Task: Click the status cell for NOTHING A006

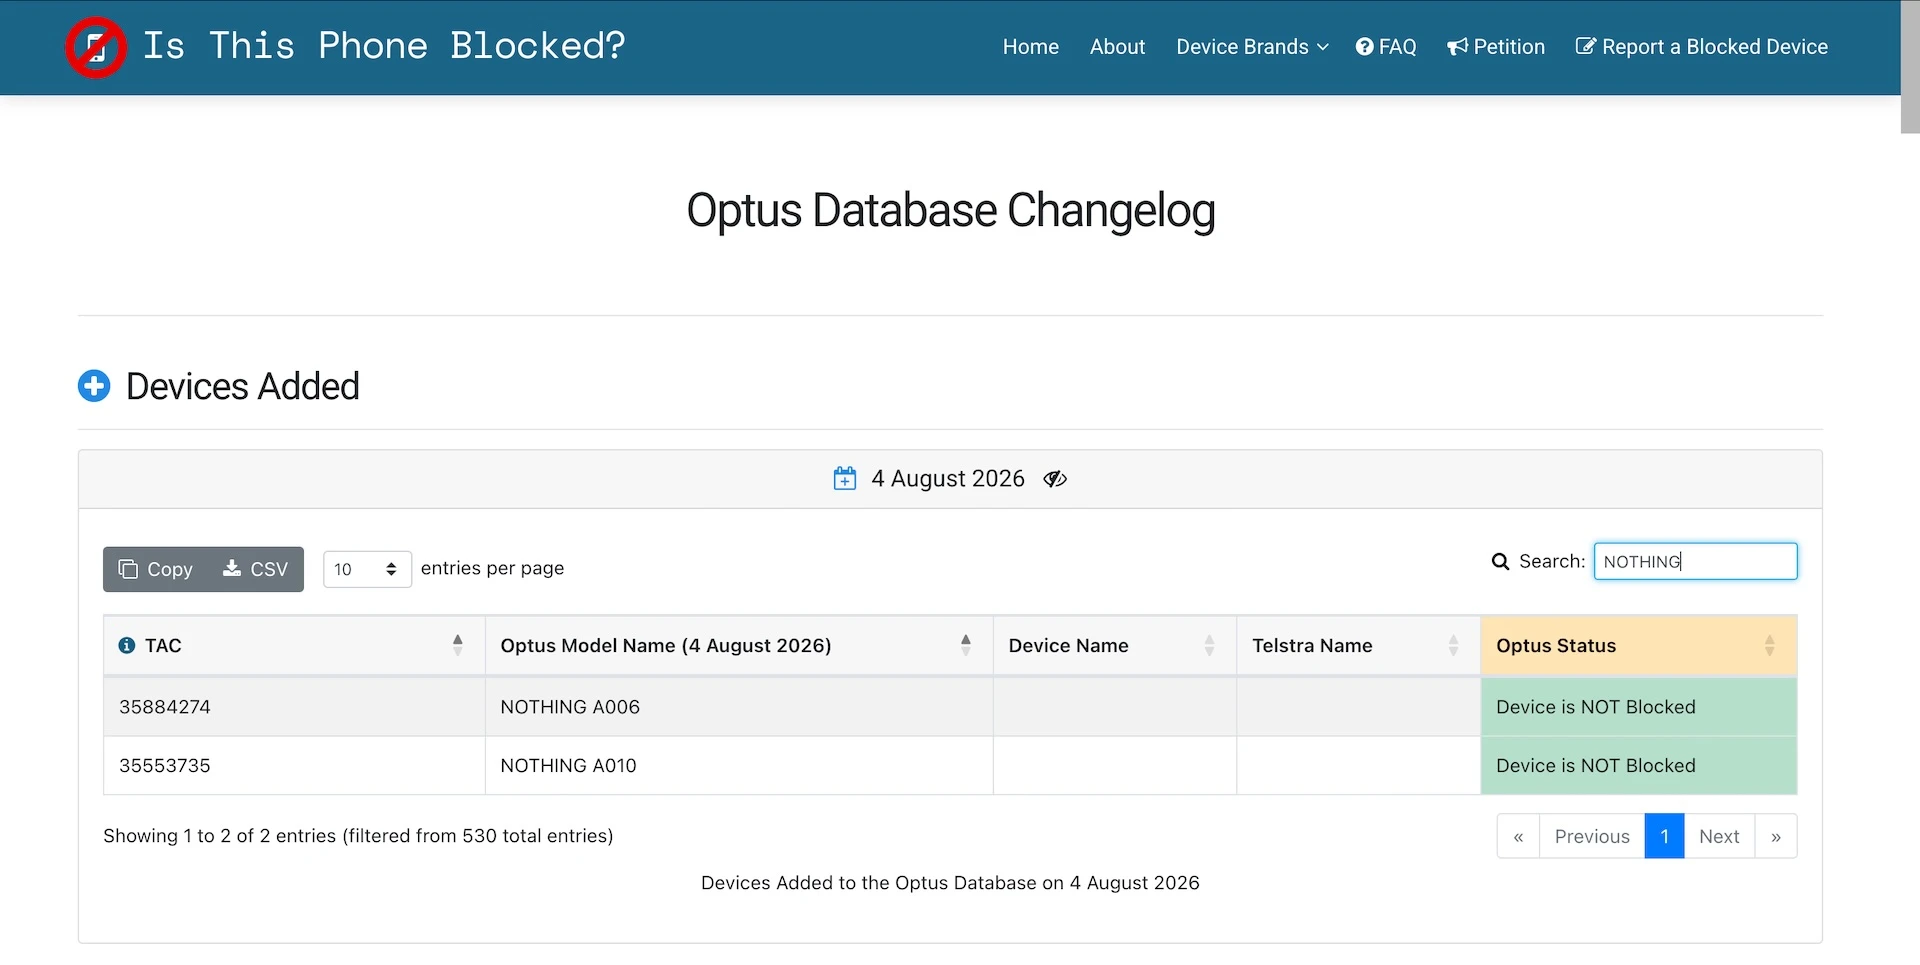Action: point(1639,707)
